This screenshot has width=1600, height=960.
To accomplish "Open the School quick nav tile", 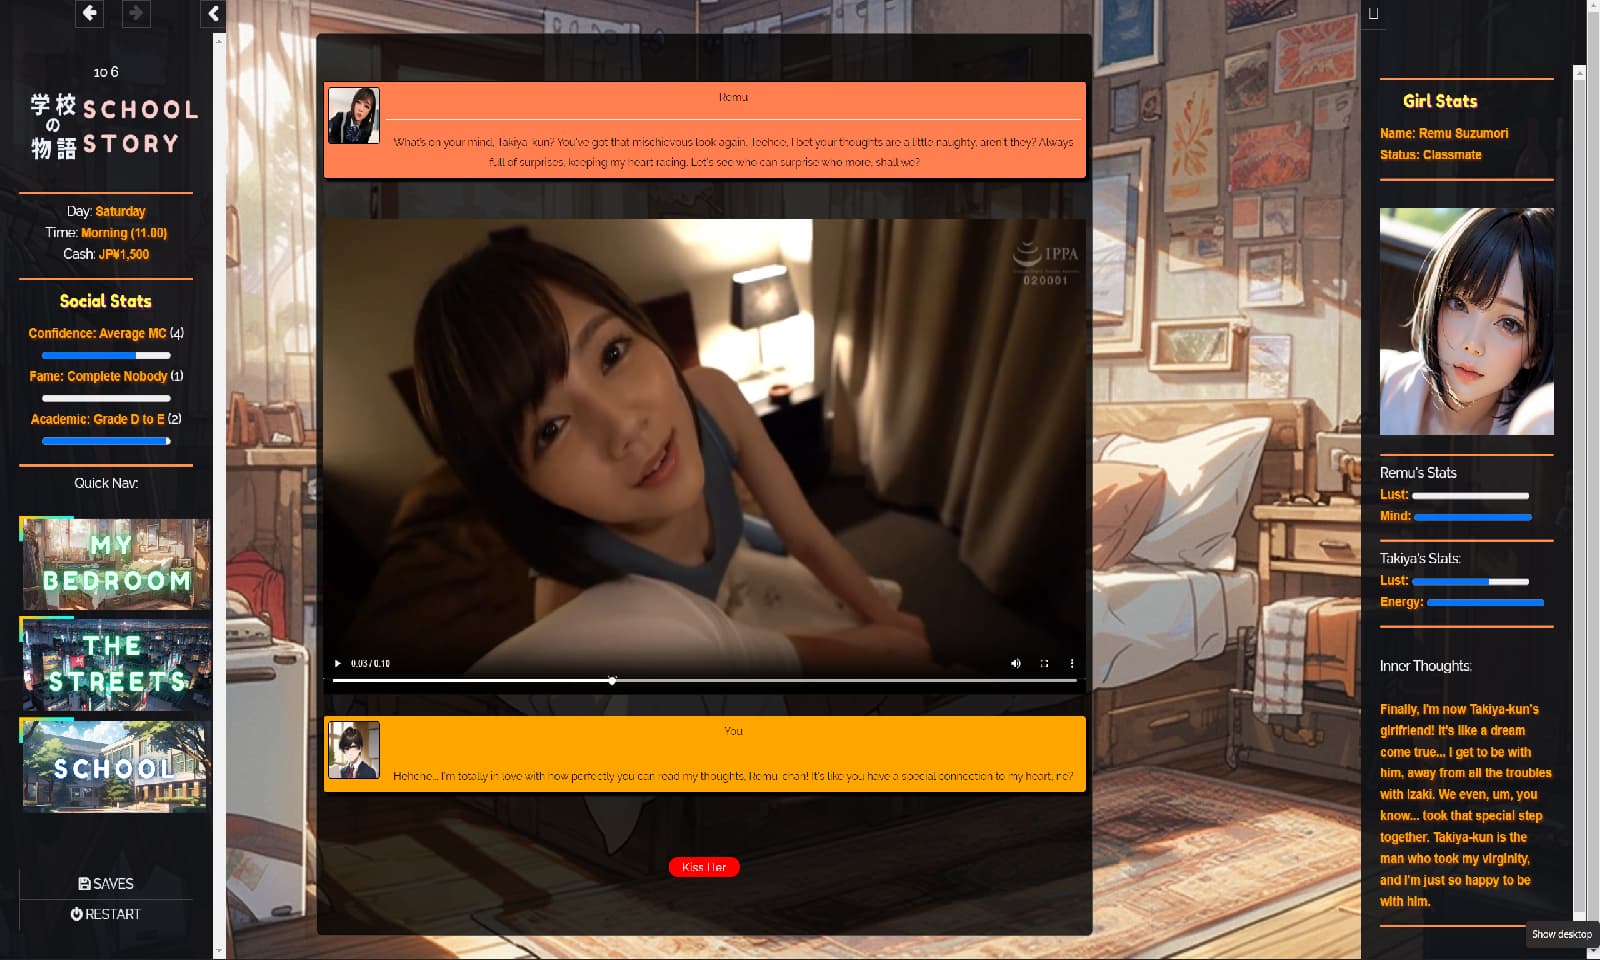I will 116,765.
